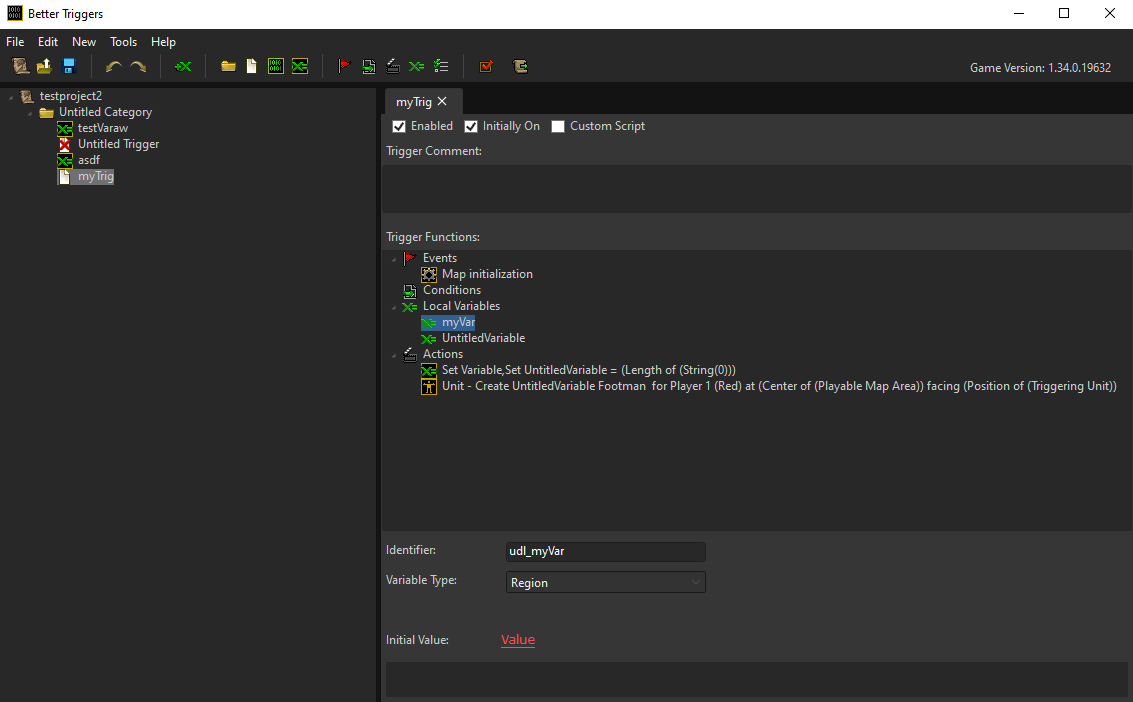Toggle the Enabled checkbox
The width and height of the screenshot is (1133, 702).
(x=399, y=126)
